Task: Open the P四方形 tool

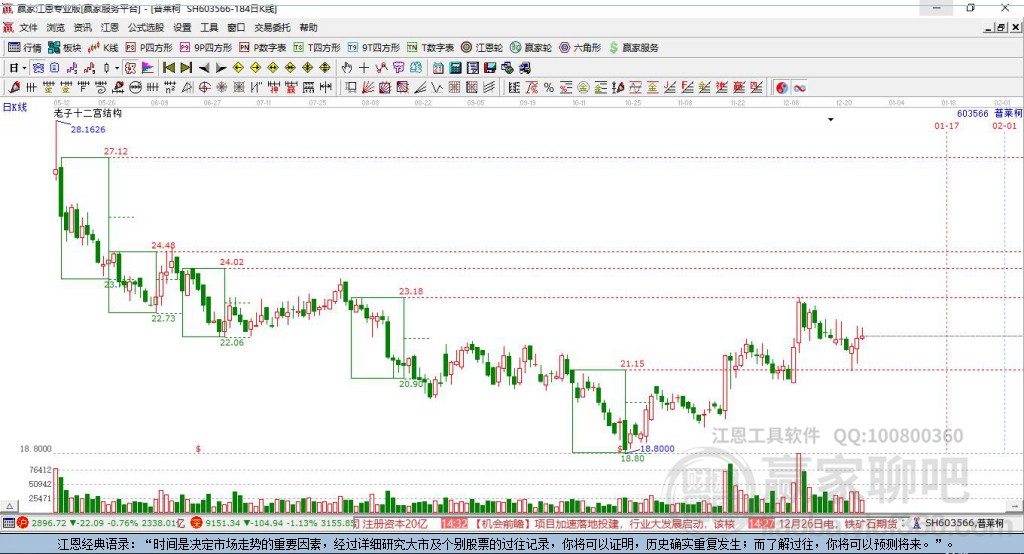Action: click(x=149, y=48)
